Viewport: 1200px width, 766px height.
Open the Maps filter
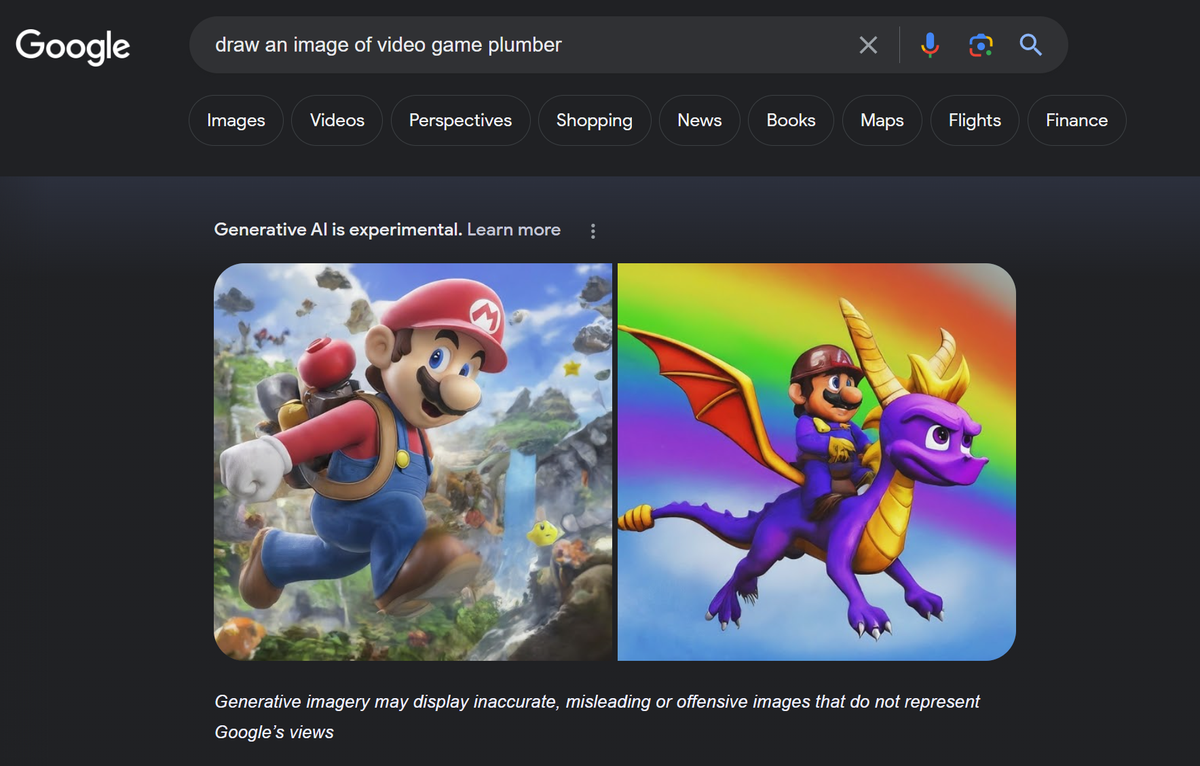[x=882, y=120]
